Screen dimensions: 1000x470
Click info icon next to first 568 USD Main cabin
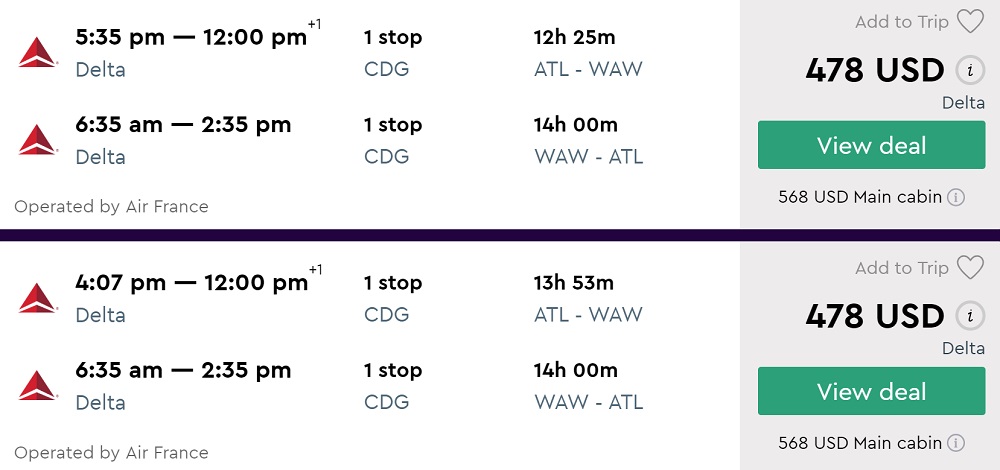(x=956, y=197)
